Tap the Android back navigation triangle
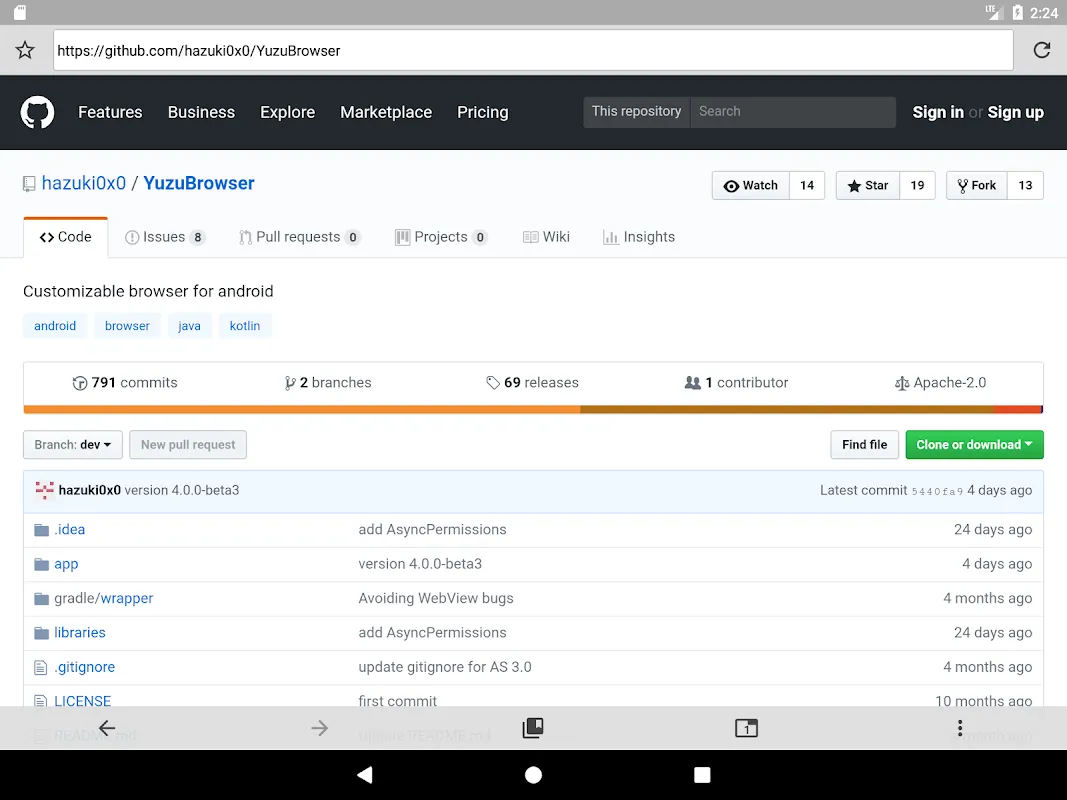 click(365, 775)
